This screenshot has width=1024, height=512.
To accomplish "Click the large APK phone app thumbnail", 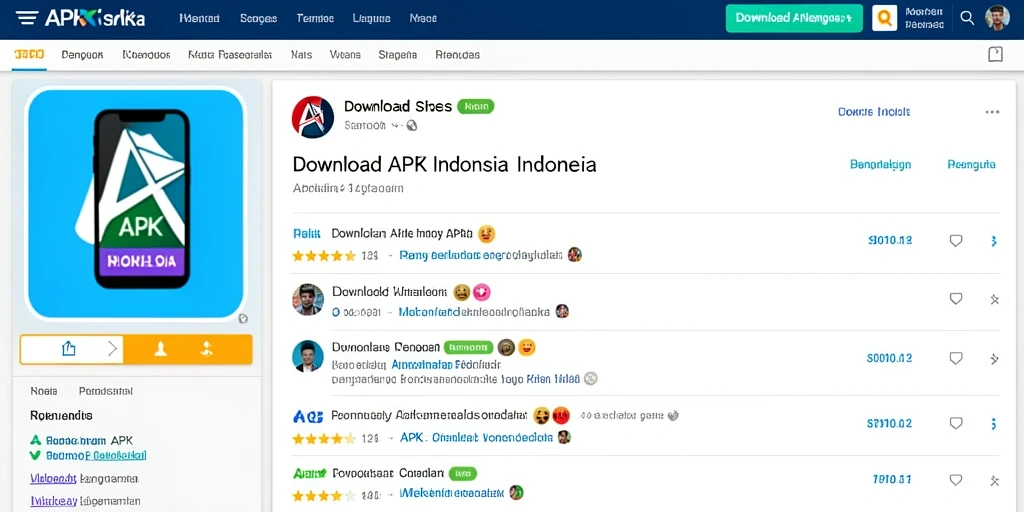I will click(x=136, y=204).
